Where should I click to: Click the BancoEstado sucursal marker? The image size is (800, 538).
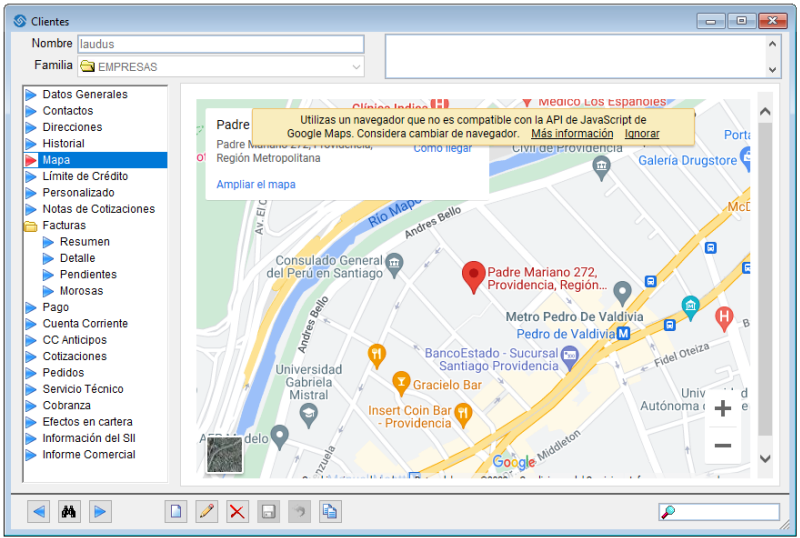tap(569, 357)
